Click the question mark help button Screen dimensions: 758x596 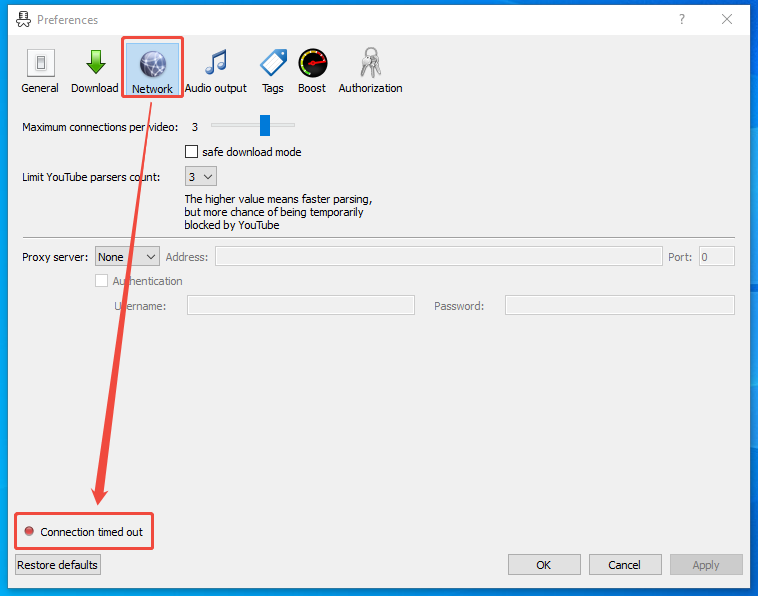tap(682, 19)
